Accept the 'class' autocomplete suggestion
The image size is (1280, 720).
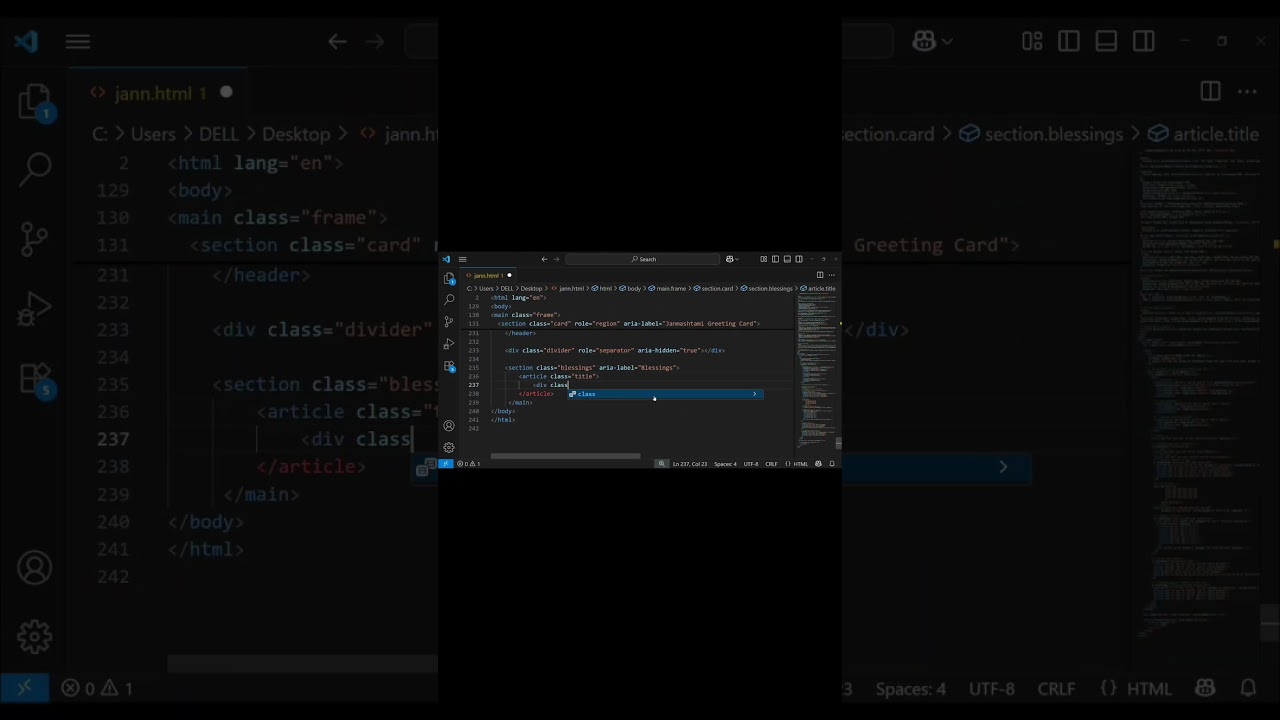tap(666, 394)
